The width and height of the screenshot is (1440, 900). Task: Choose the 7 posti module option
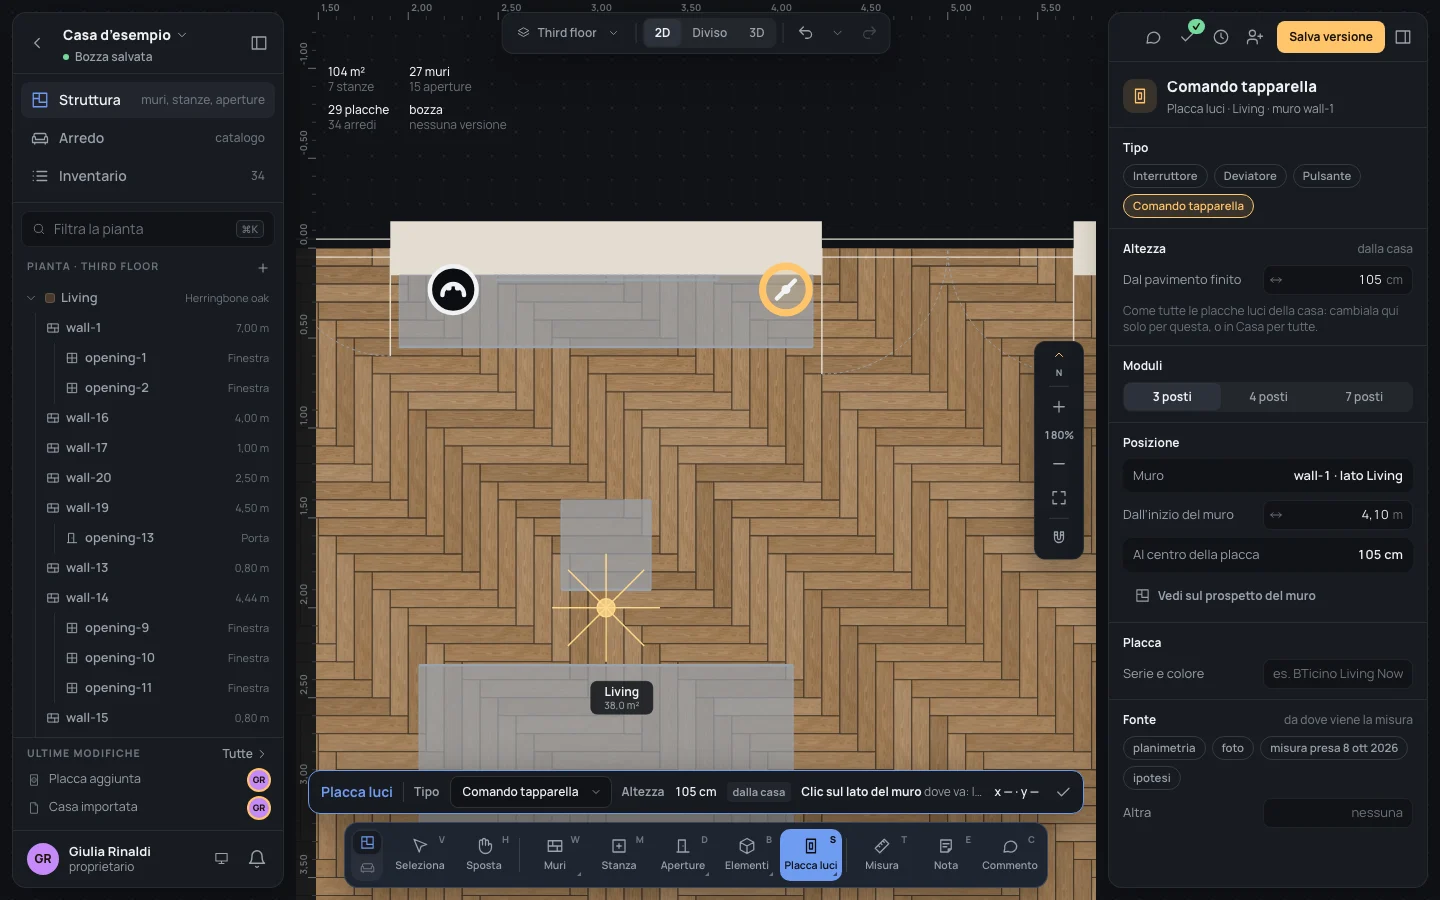[x=1364, y=397]
